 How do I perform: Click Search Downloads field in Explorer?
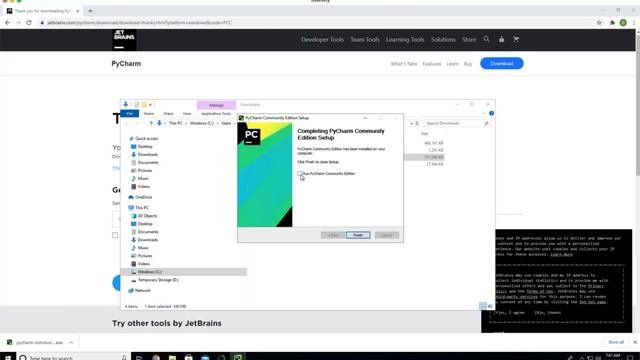pyautogui.click(x=456, y=123)
